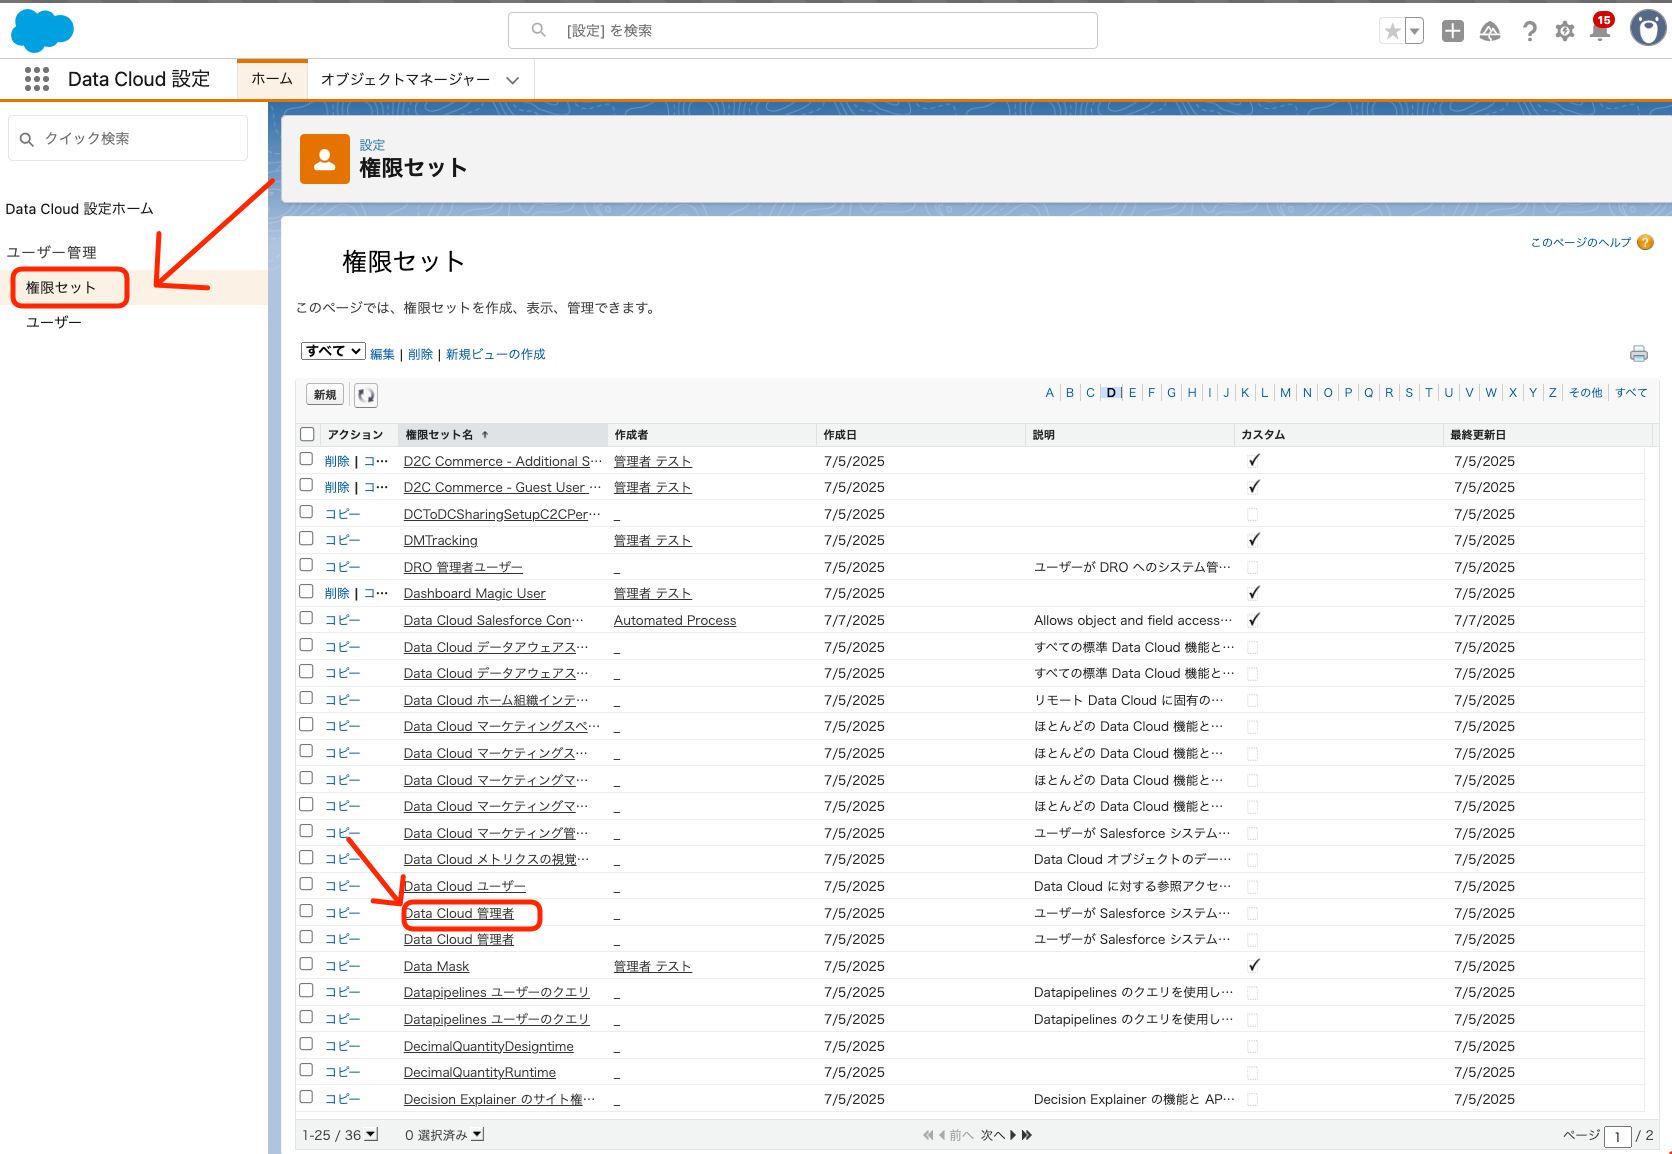Switch to the ホーム tab

(x=271, y=79)
